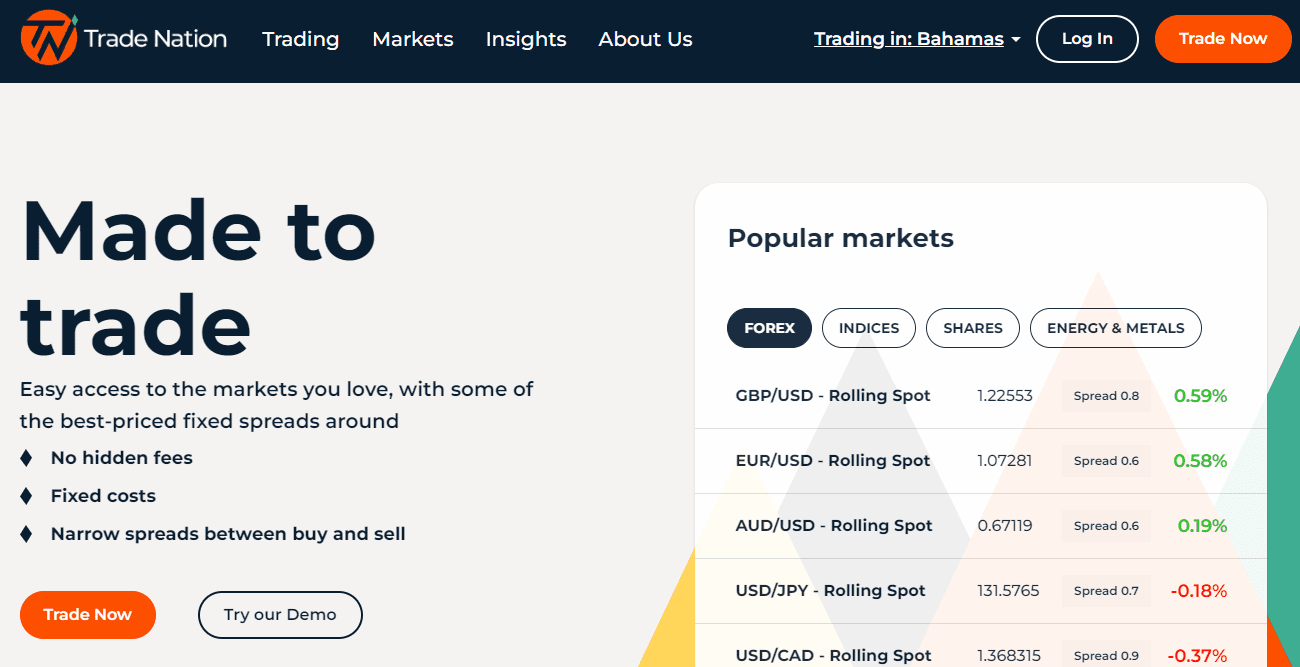Click the Fixed costs bullet text

pos(103,496)
